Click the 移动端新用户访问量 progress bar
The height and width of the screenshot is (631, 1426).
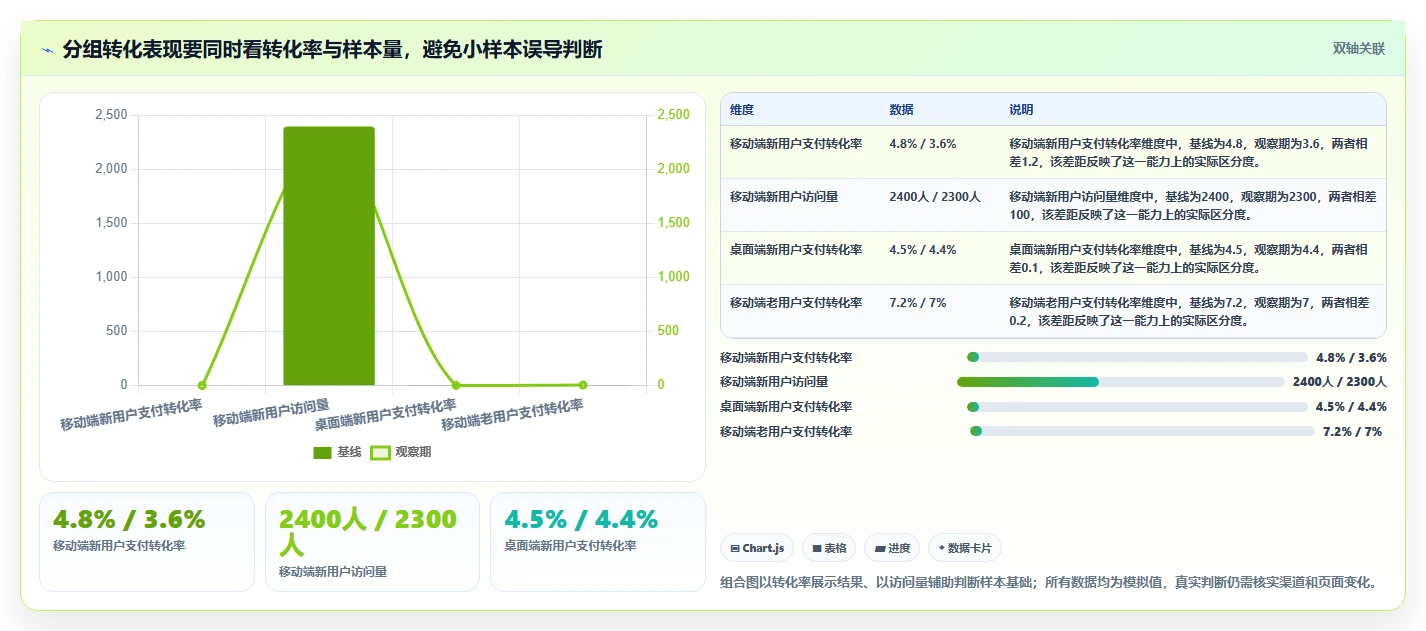pyautogui.click(x=1120, y=382)
